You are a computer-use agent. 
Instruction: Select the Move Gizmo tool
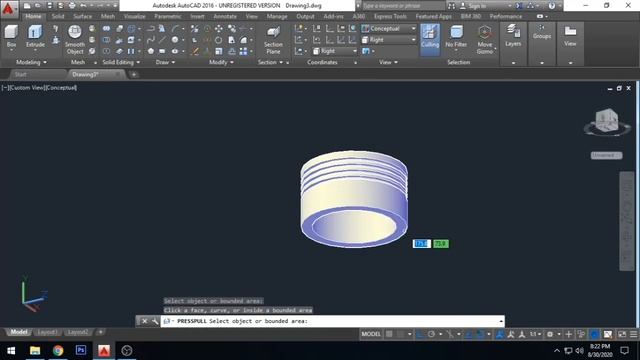(484, 40)
